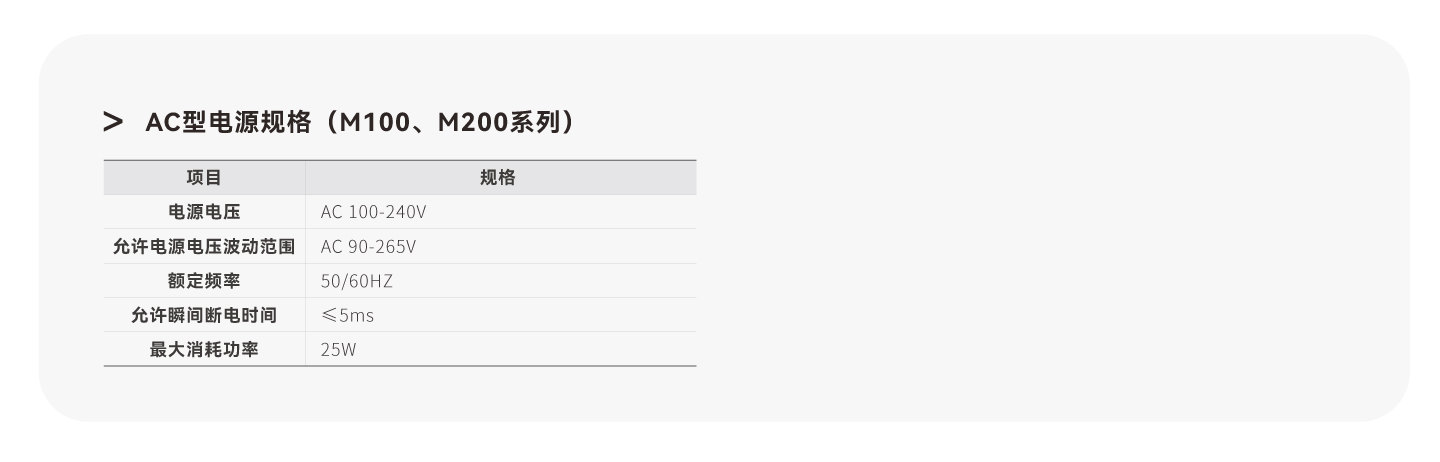Screen dimensions: 1440x462
Task: Select the 50/60HZ value cell
Action: coord(357,281)
